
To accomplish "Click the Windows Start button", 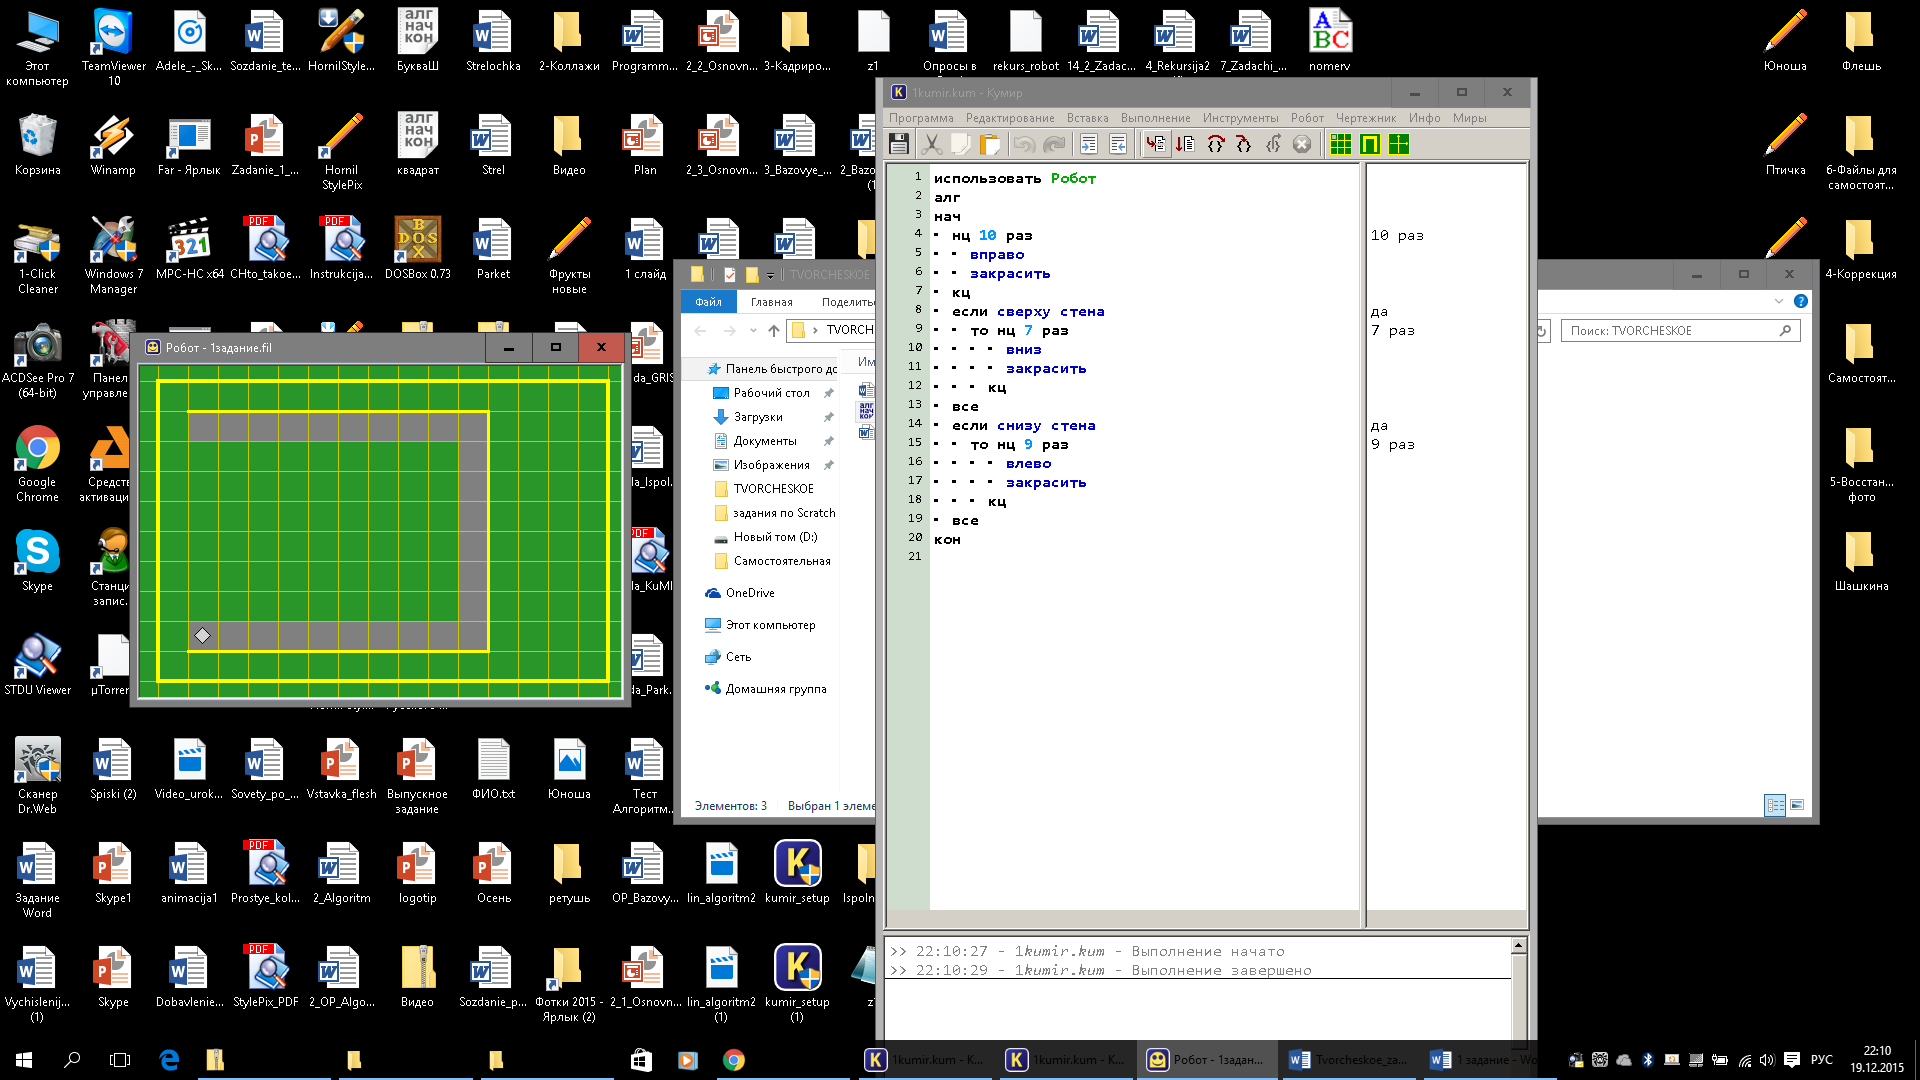I will pyautogui.click(x=24, y=1060).
